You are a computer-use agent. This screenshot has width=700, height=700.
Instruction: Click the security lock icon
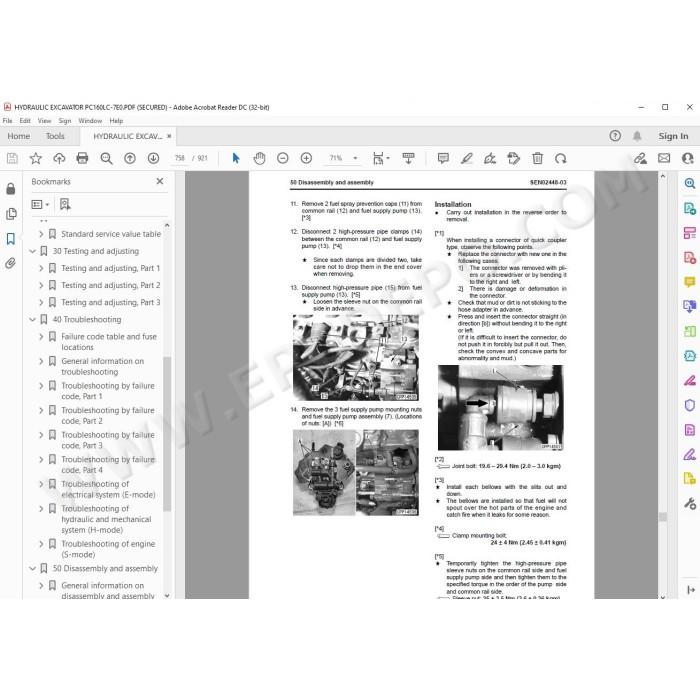click(11, 188)
